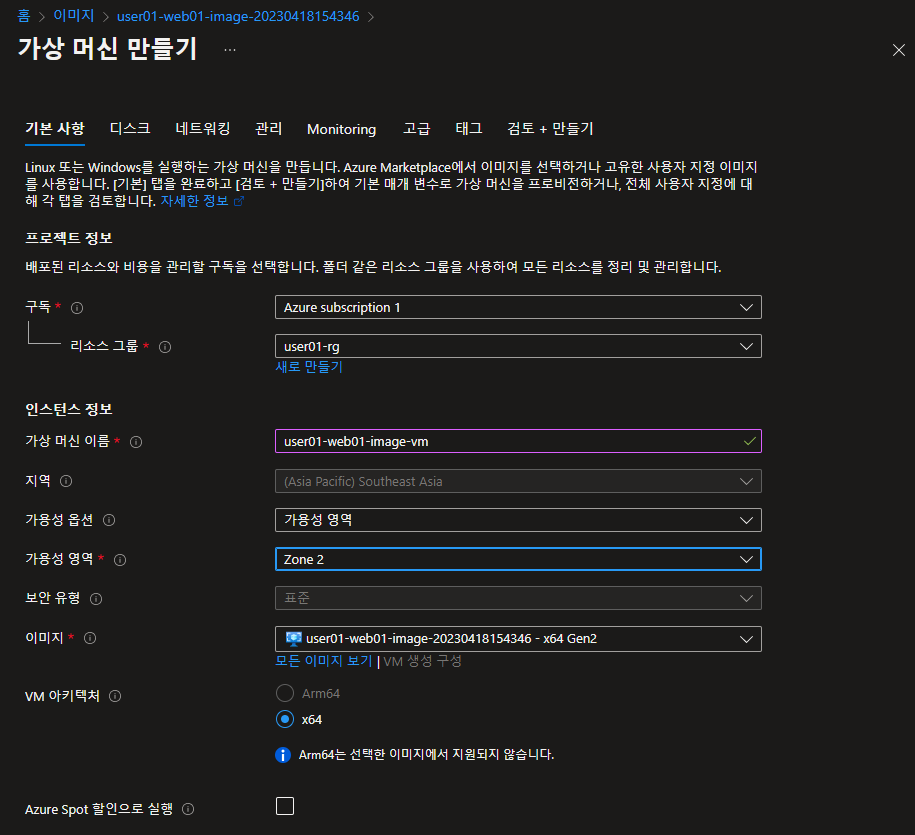Click the 프로젝트 정보 section heading
The height and width of the screenshot is (835, 915).
pyautogui.click(x=69, y=238)
